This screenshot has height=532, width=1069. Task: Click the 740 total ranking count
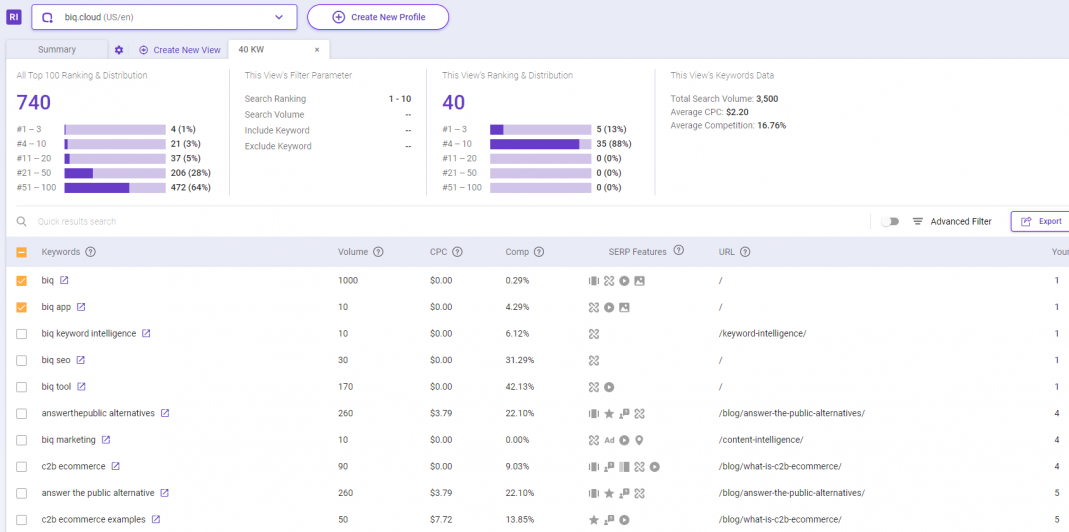click(34, 102)
